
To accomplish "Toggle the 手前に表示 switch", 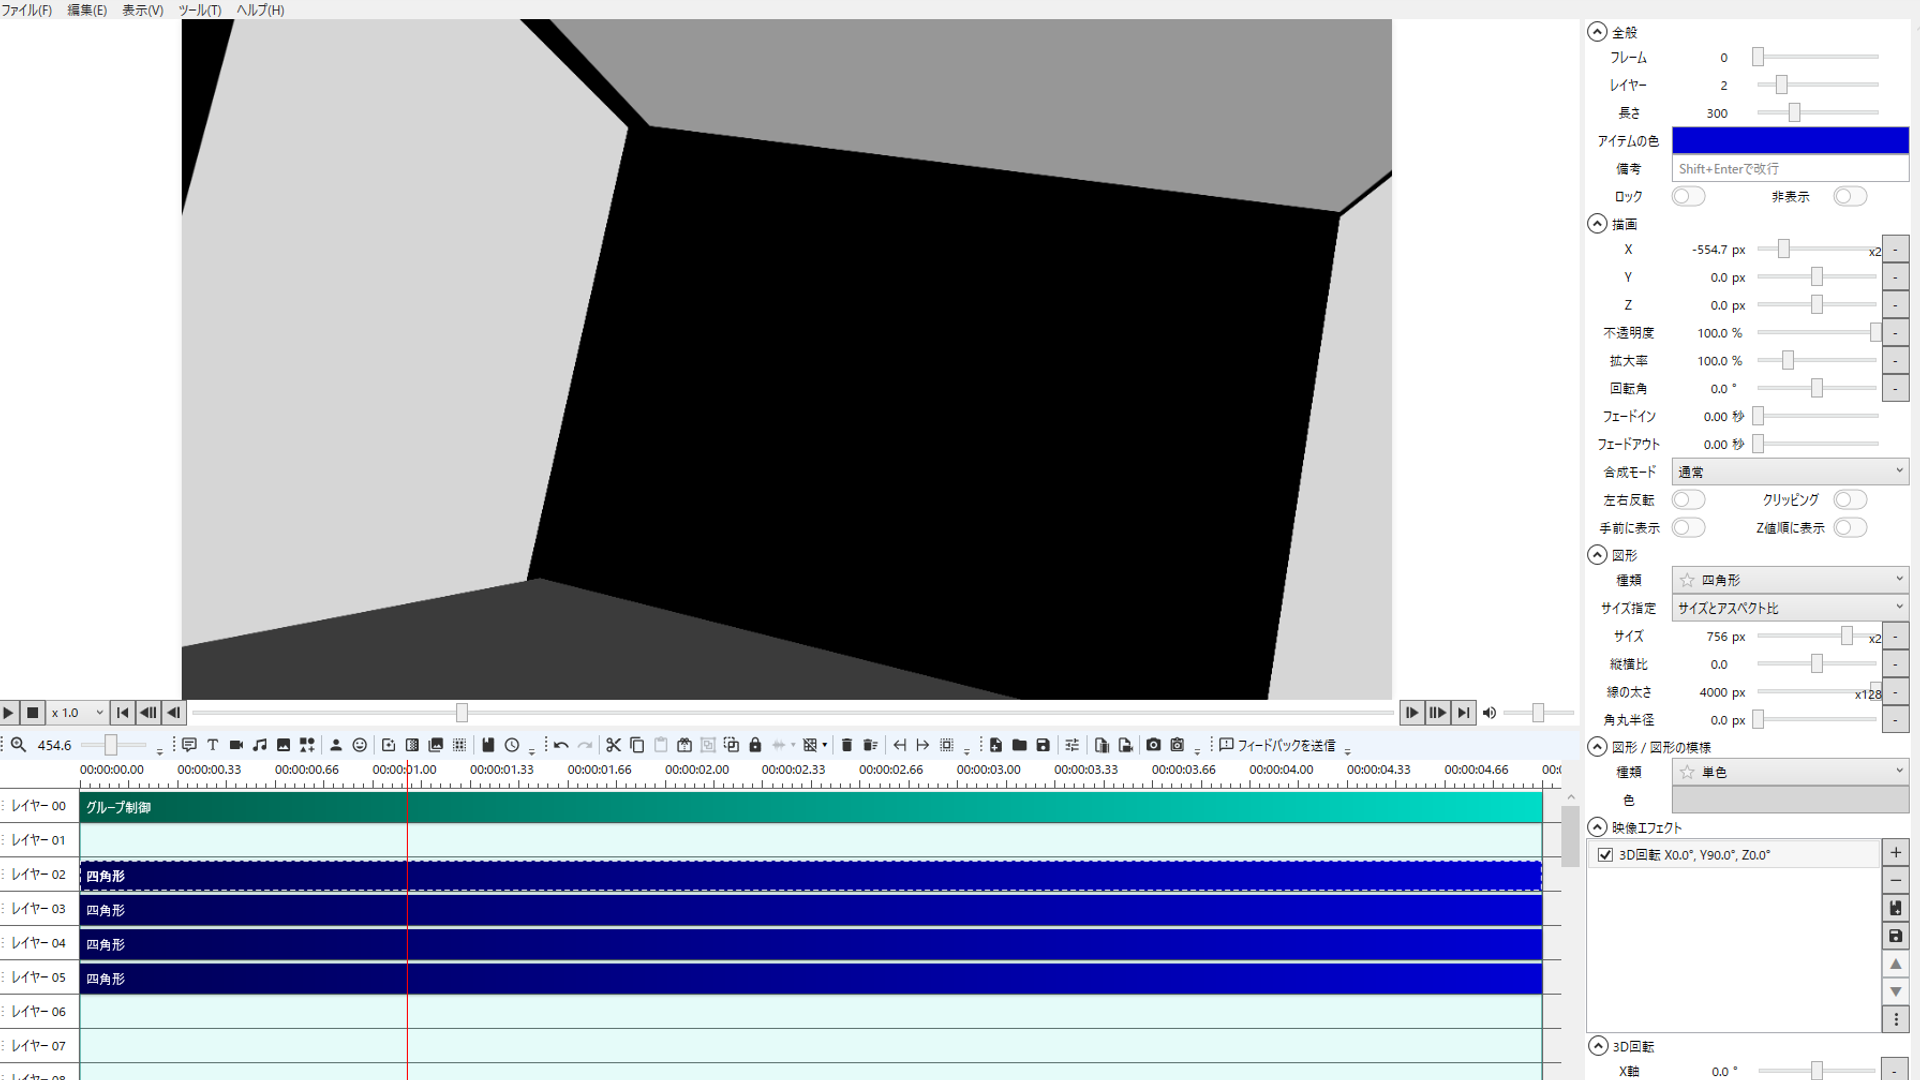I will pyautogui.click(x=1688, y=528).
